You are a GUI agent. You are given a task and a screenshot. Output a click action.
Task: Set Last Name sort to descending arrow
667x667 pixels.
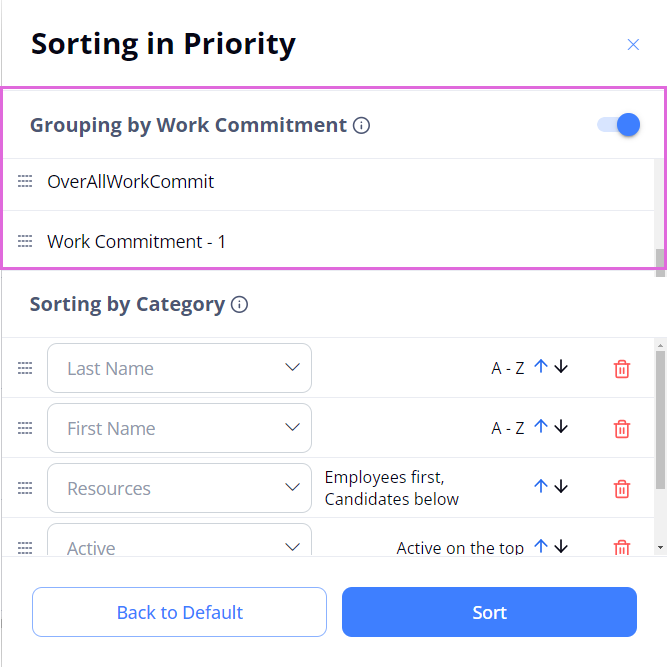click(561, 367)
